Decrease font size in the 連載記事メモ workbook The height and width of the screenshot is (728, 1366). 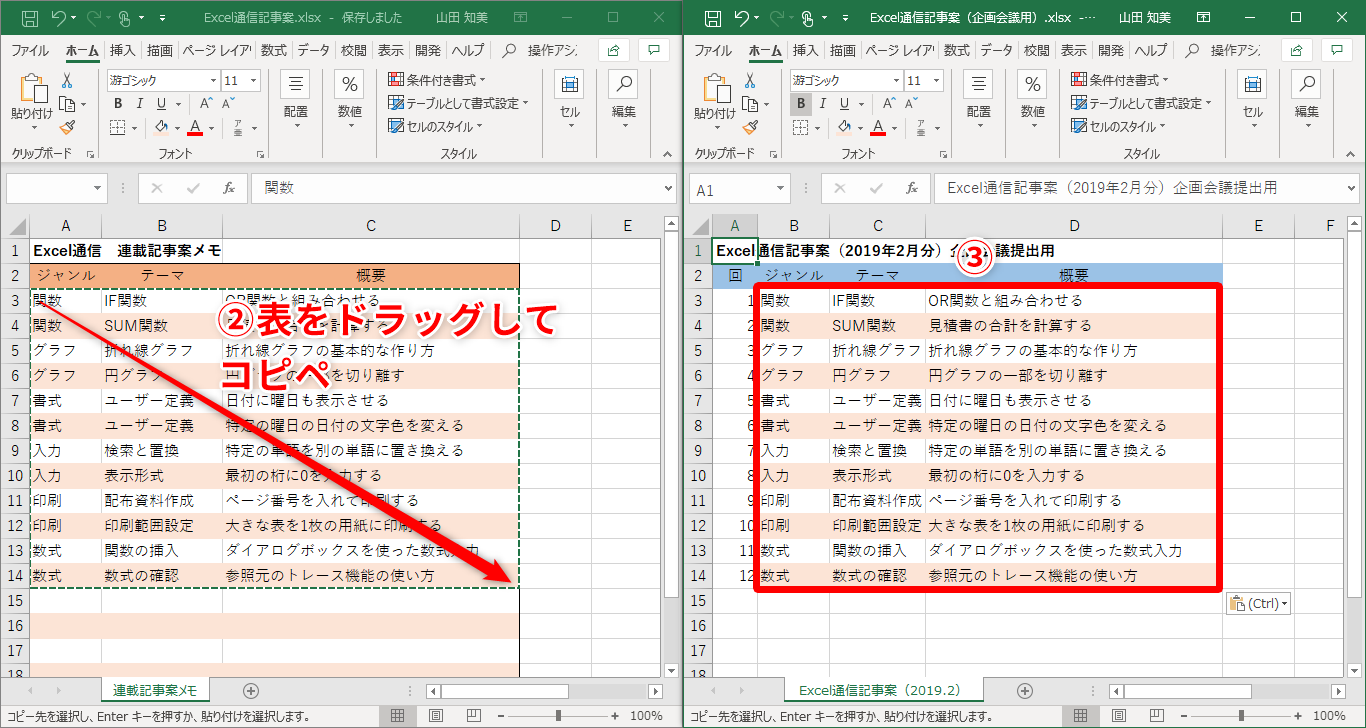pyautogui.click(x=229, y=103)
